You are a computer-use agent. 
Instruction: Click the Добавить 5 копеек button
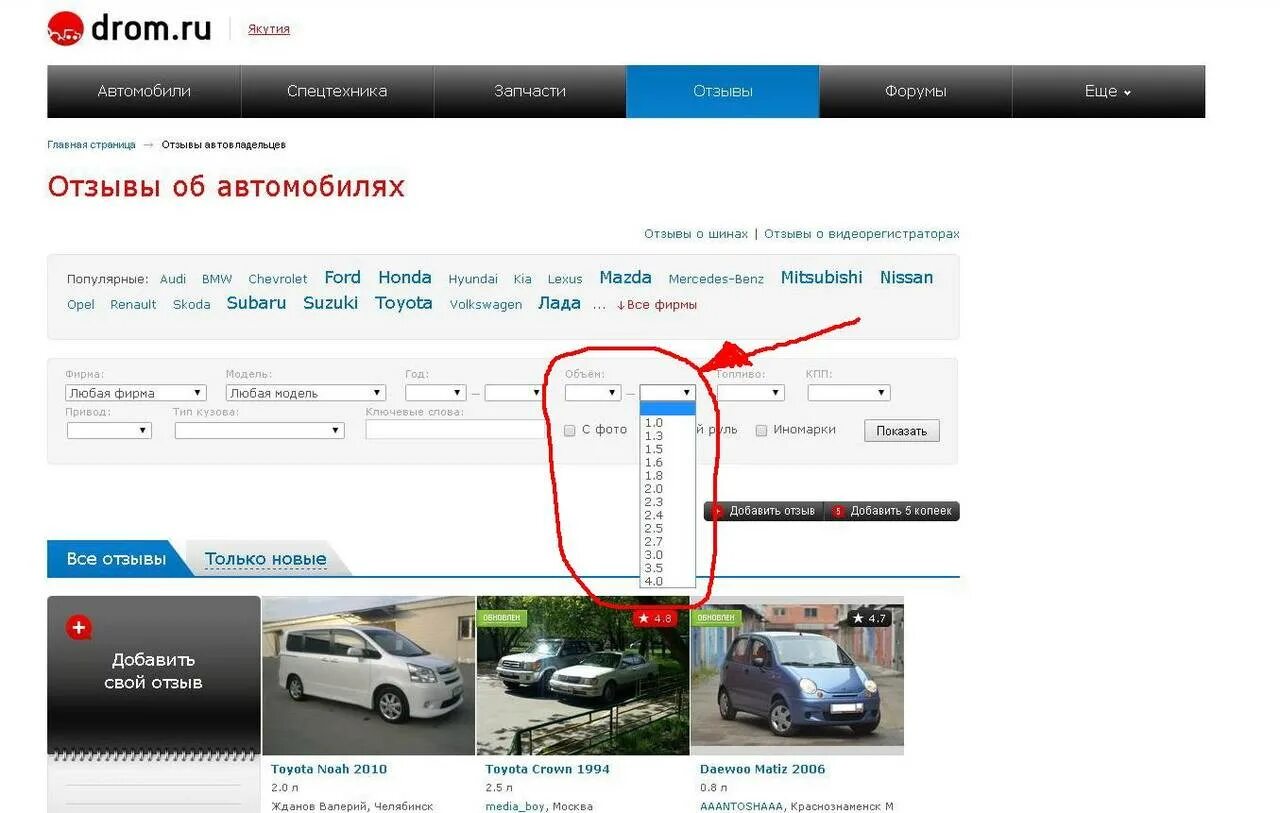pos(892,511)
